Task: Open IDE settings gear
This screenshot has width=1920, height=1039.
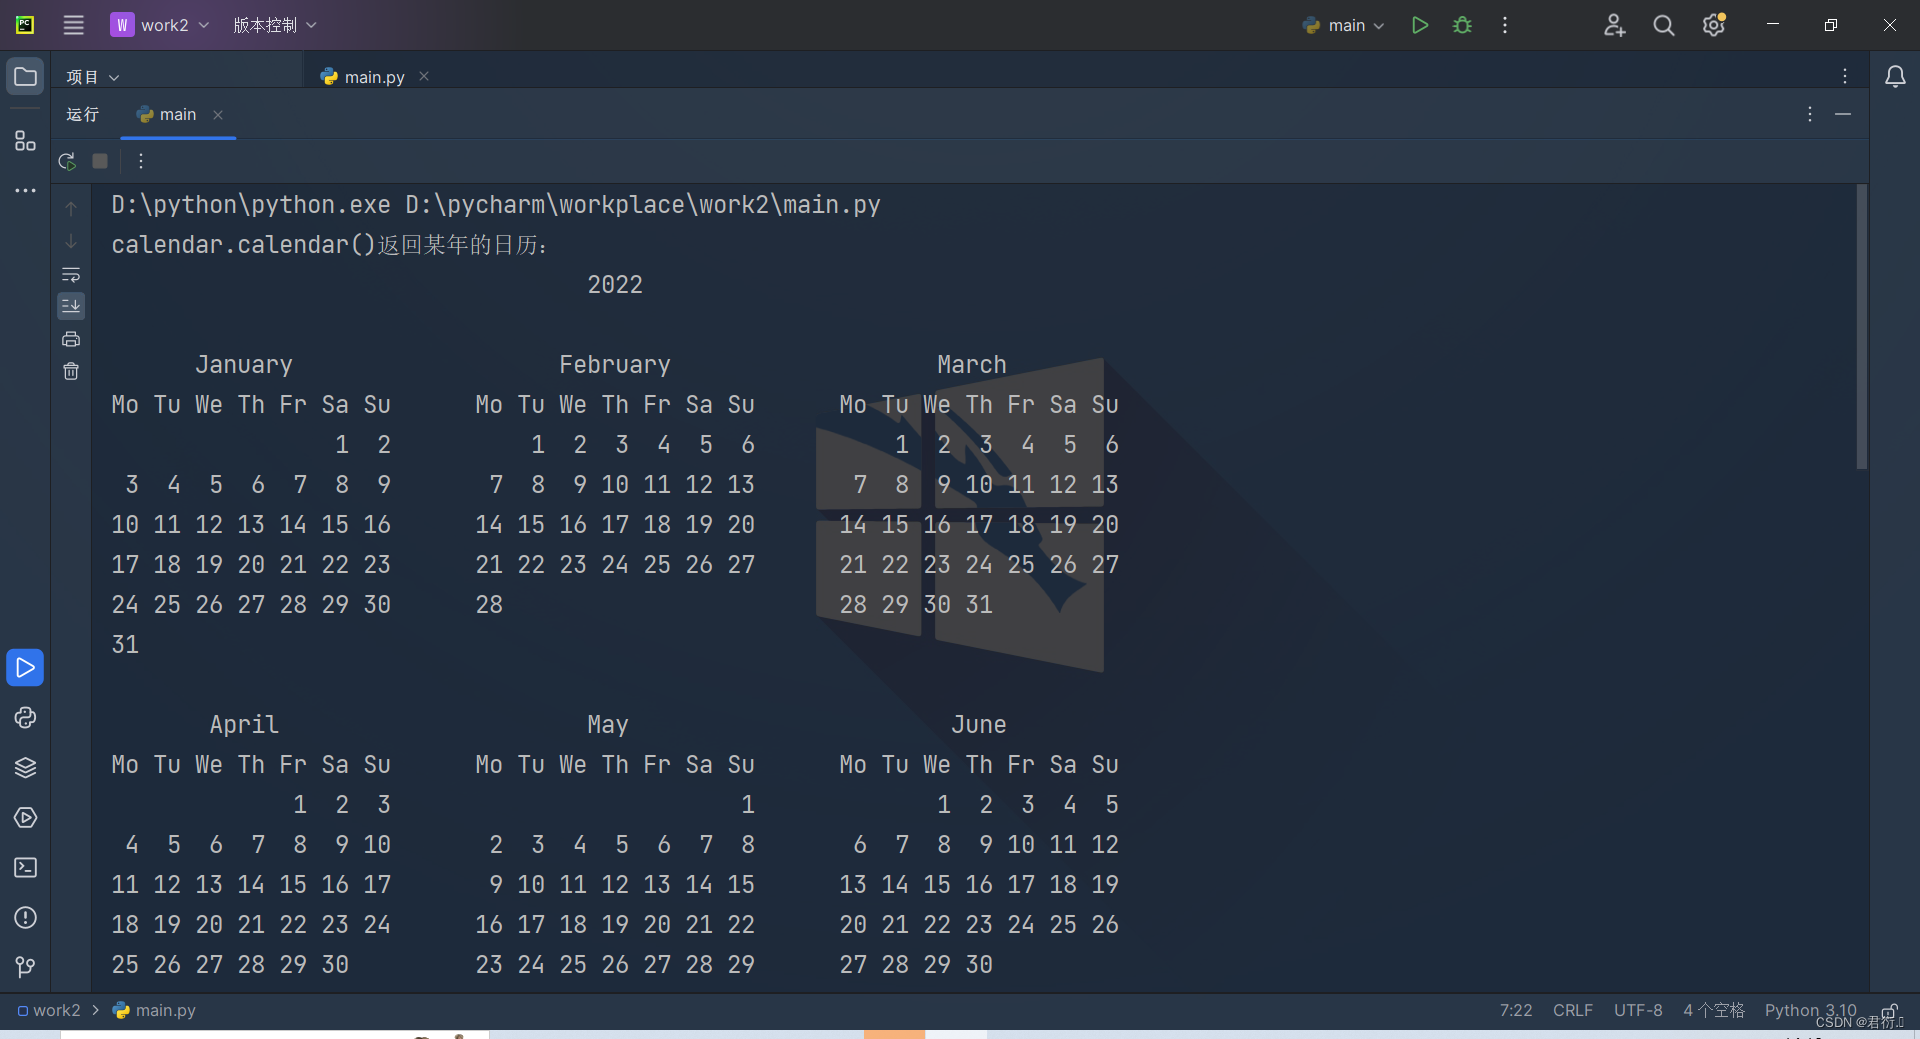Action: click(x=1714, y=25)
